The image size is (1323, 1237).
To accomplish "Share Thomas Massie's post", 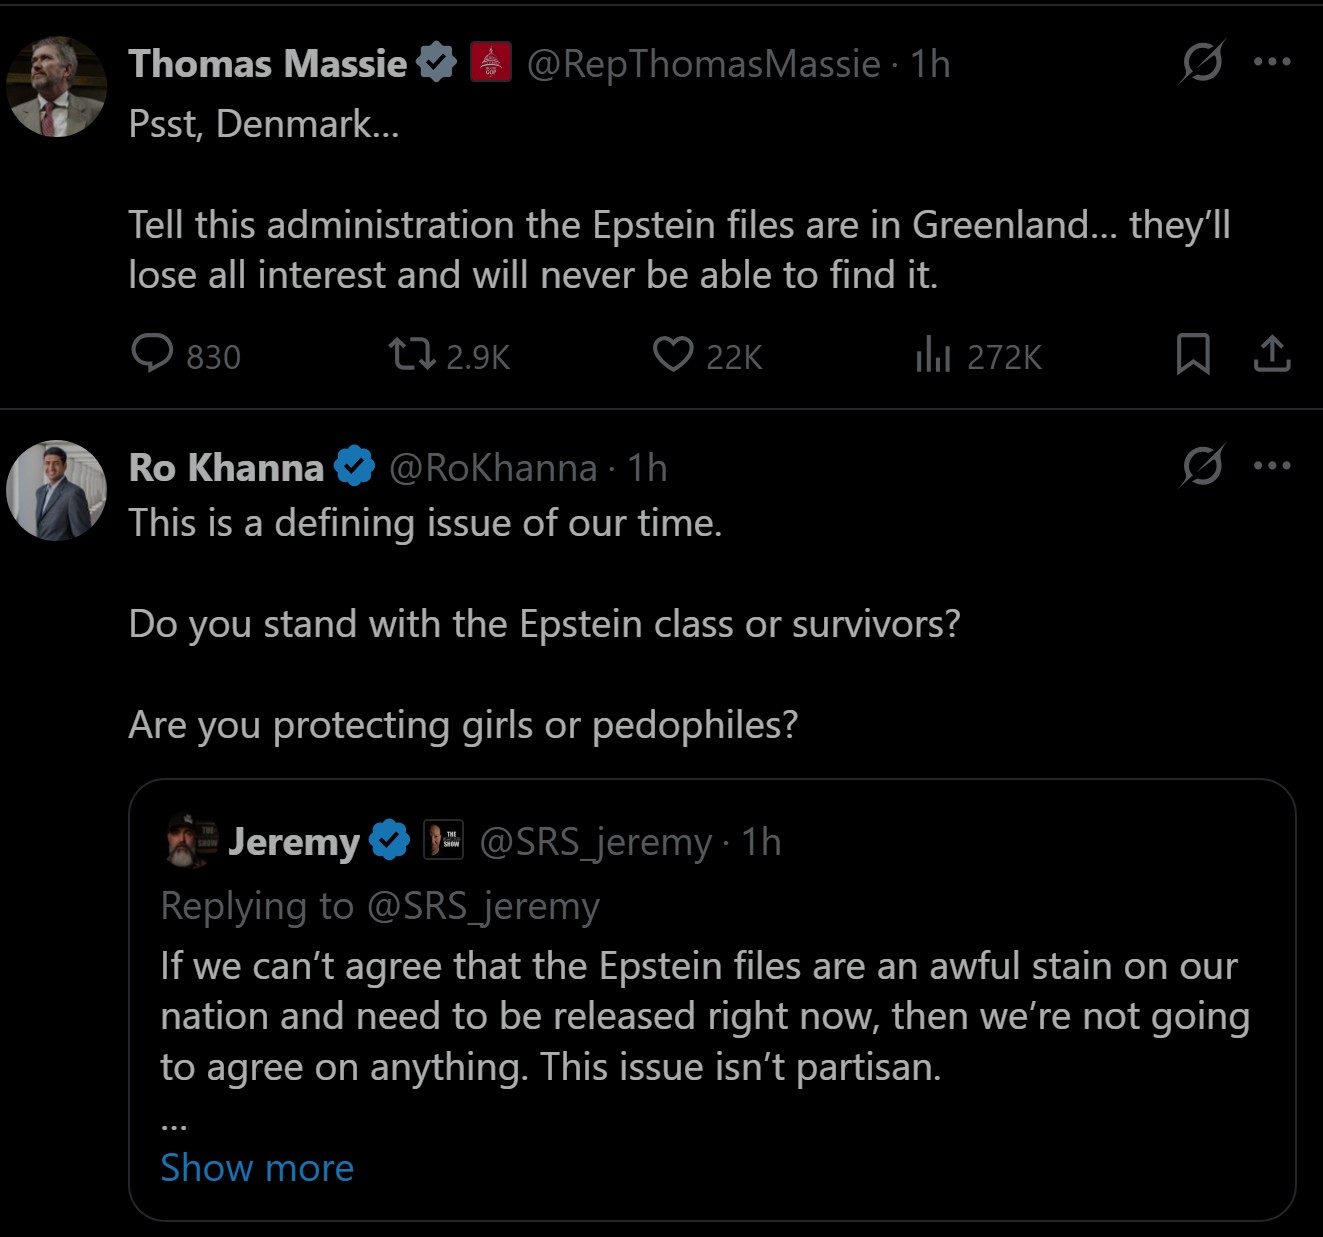I will click(1271, 354).
